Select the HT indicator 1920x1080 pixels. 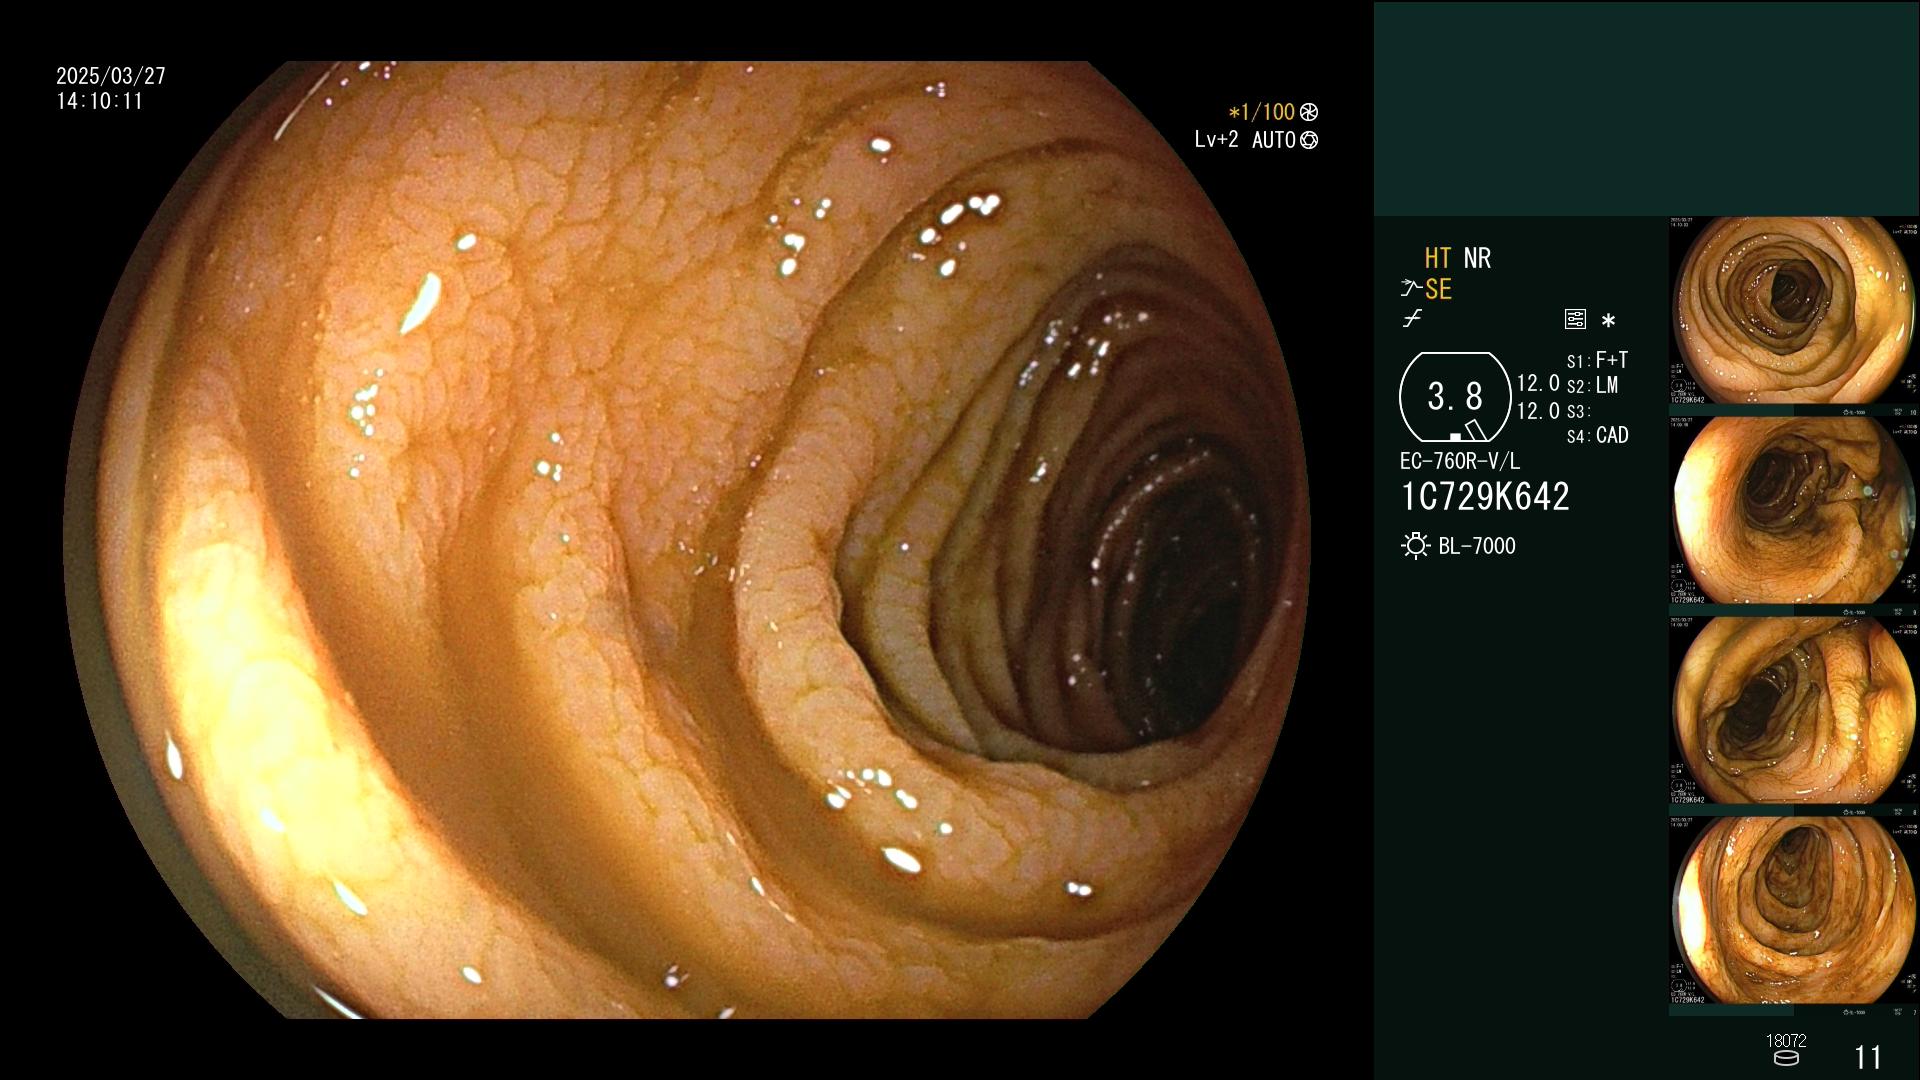coord(1437,258)
